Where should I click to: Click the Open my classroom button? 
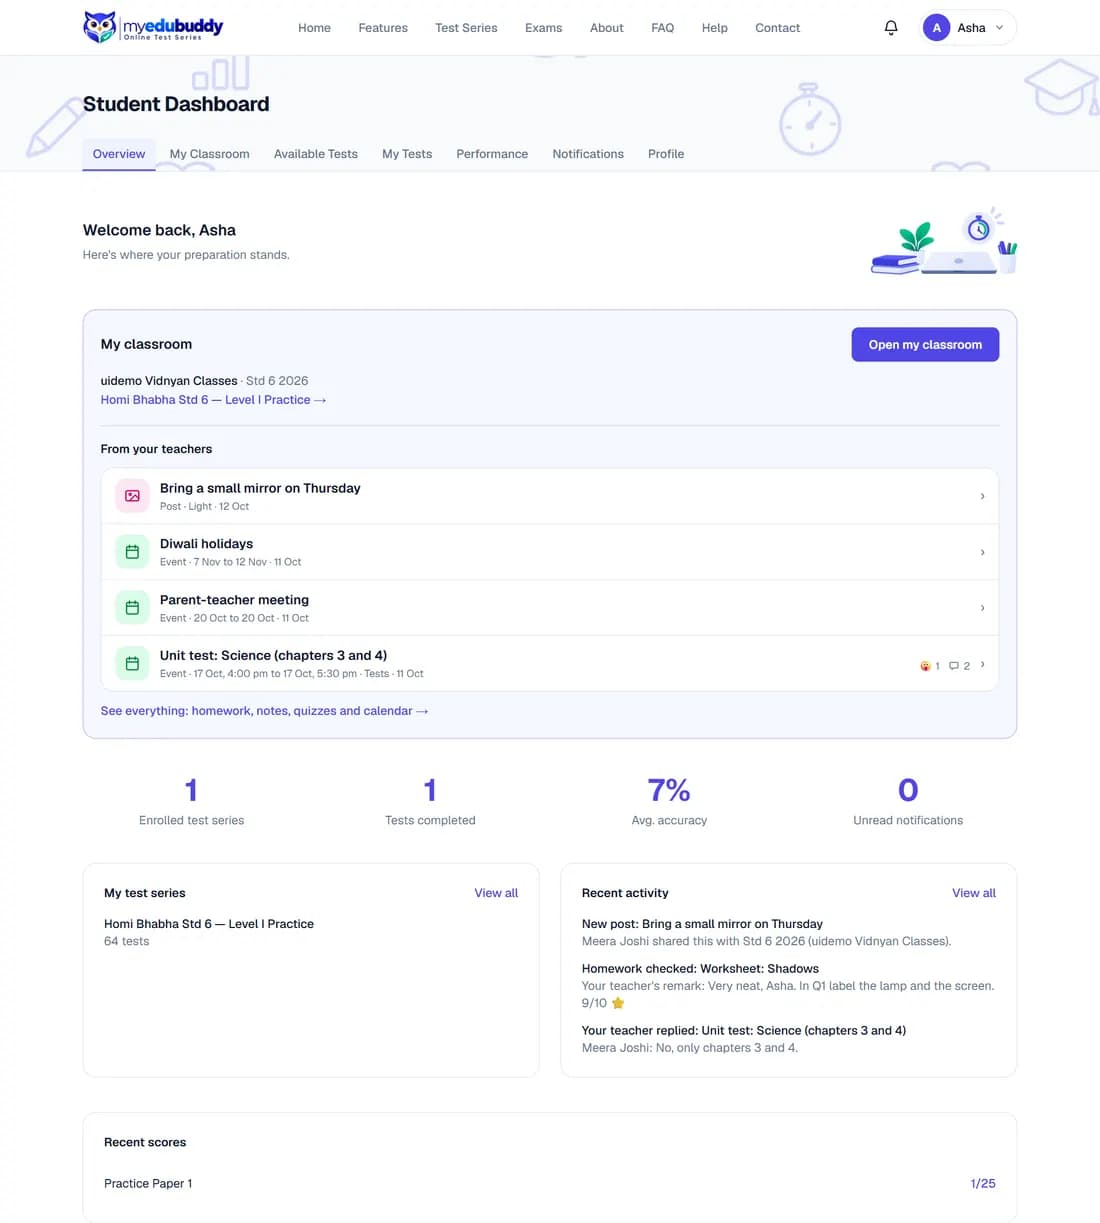pos(925,344)
